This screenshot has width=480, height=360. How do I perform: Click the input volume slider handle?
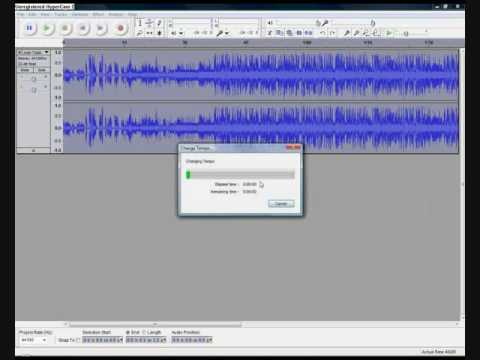tap(373, 23)
